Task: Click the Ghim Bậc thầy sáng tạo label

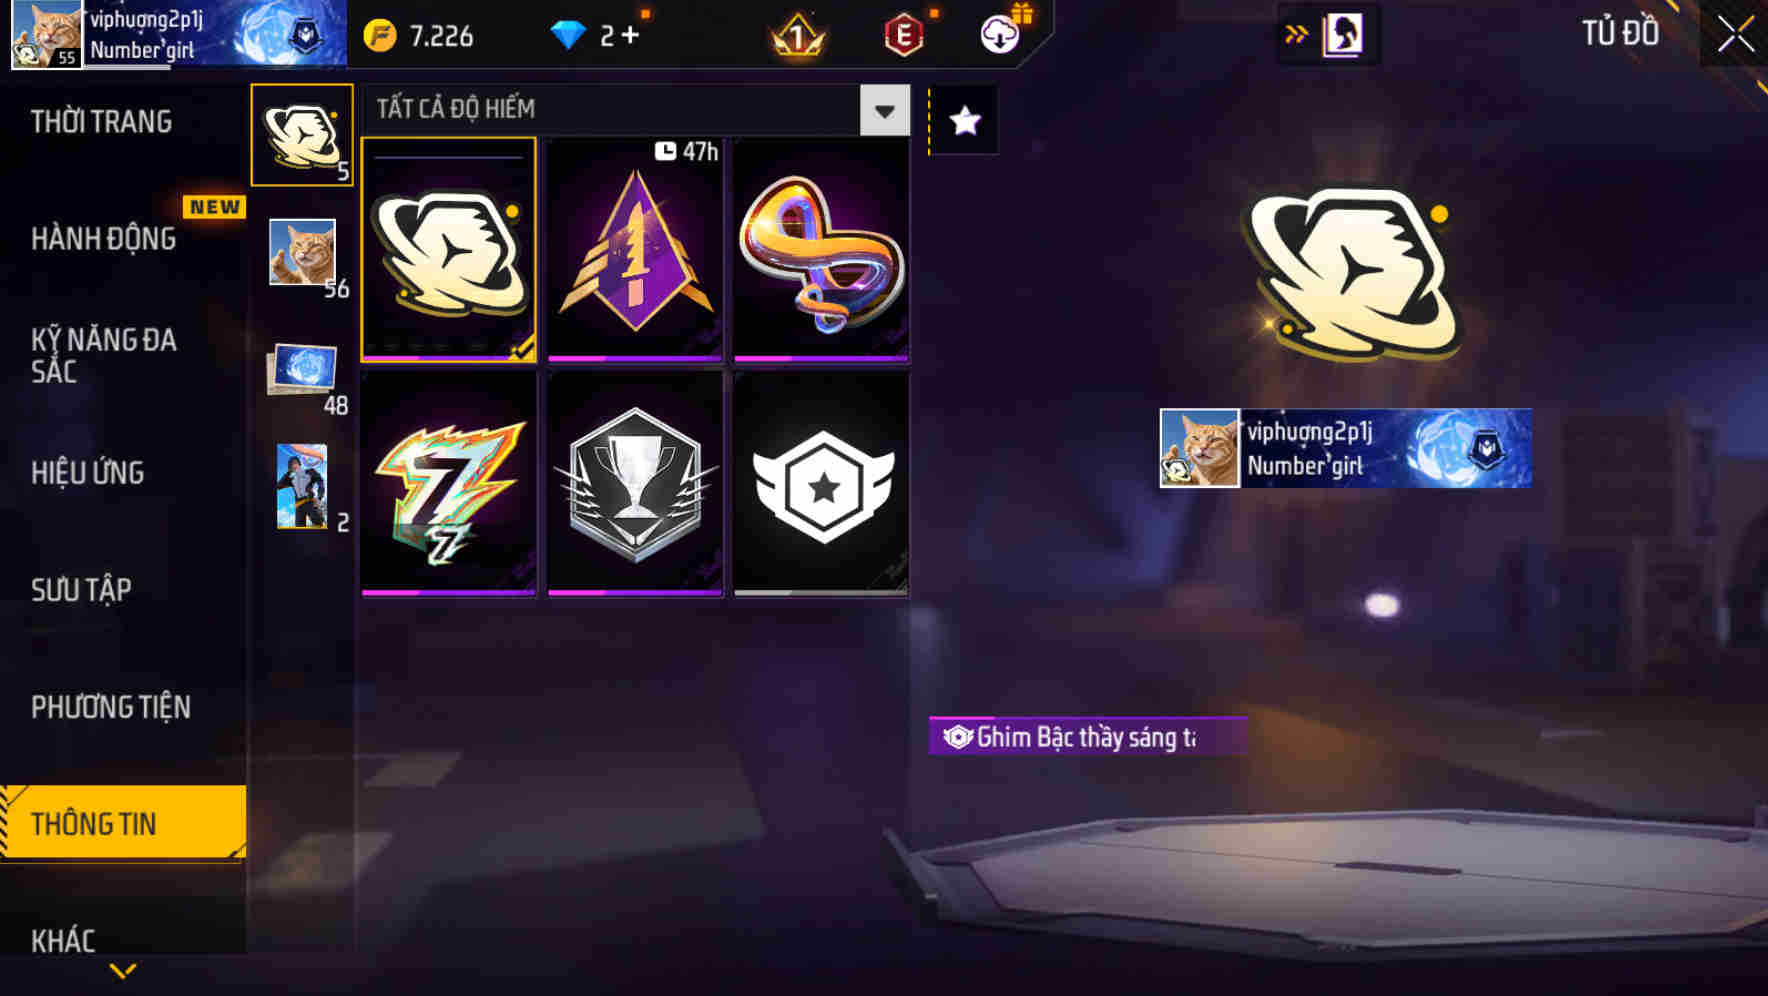Action: tap(1087, 737)
